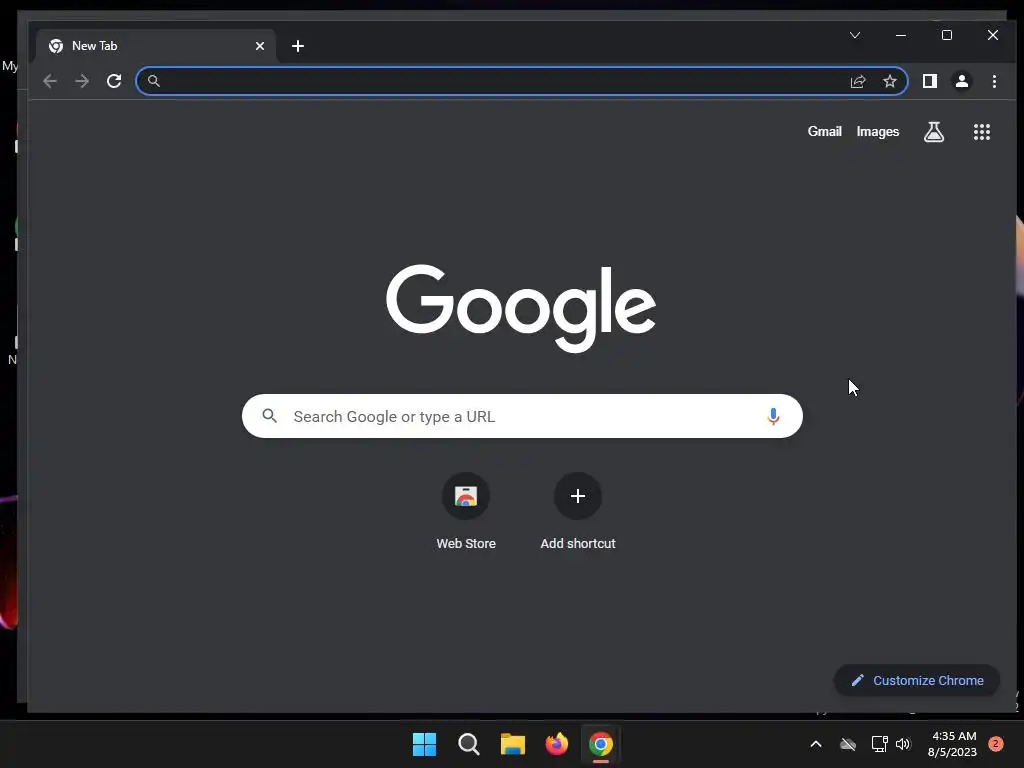Image resolution: width=1024 pixels, height=768 pixels.
Task: Select the New Tab tab
Action: (157, 46)
